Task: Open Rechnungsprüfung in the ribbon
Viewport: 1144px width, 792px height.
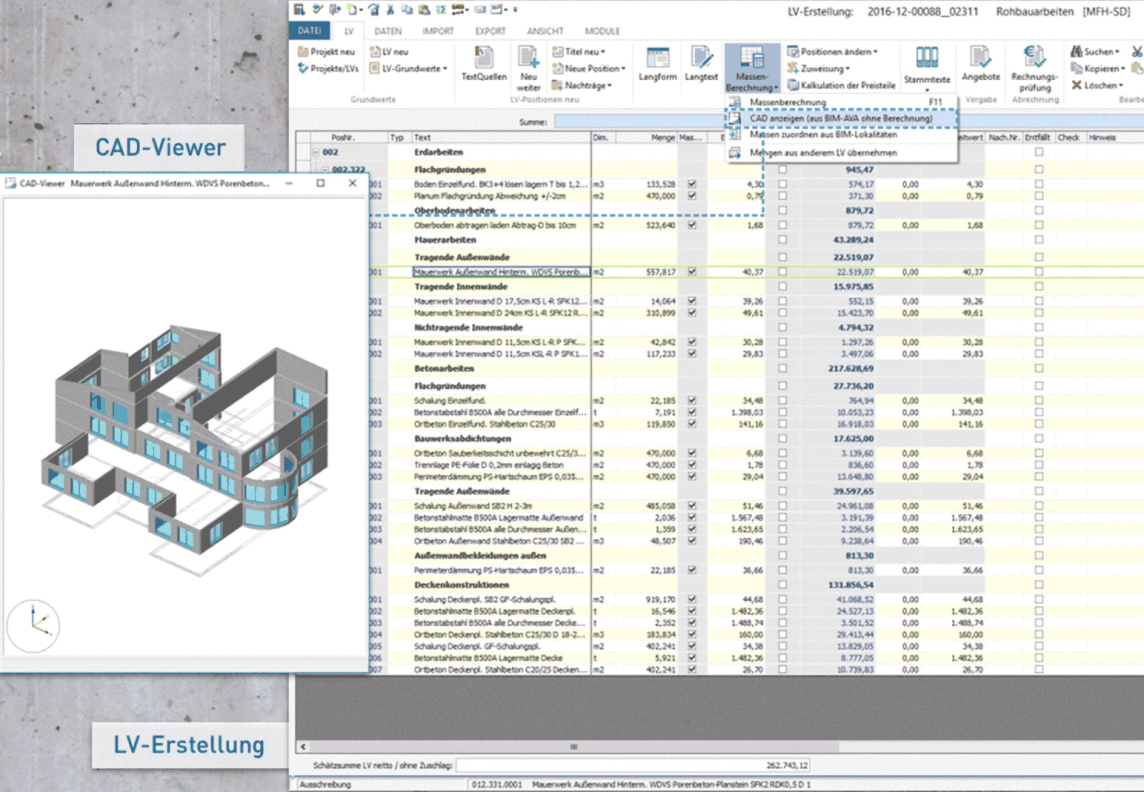Action: [x=1035, y=67]
